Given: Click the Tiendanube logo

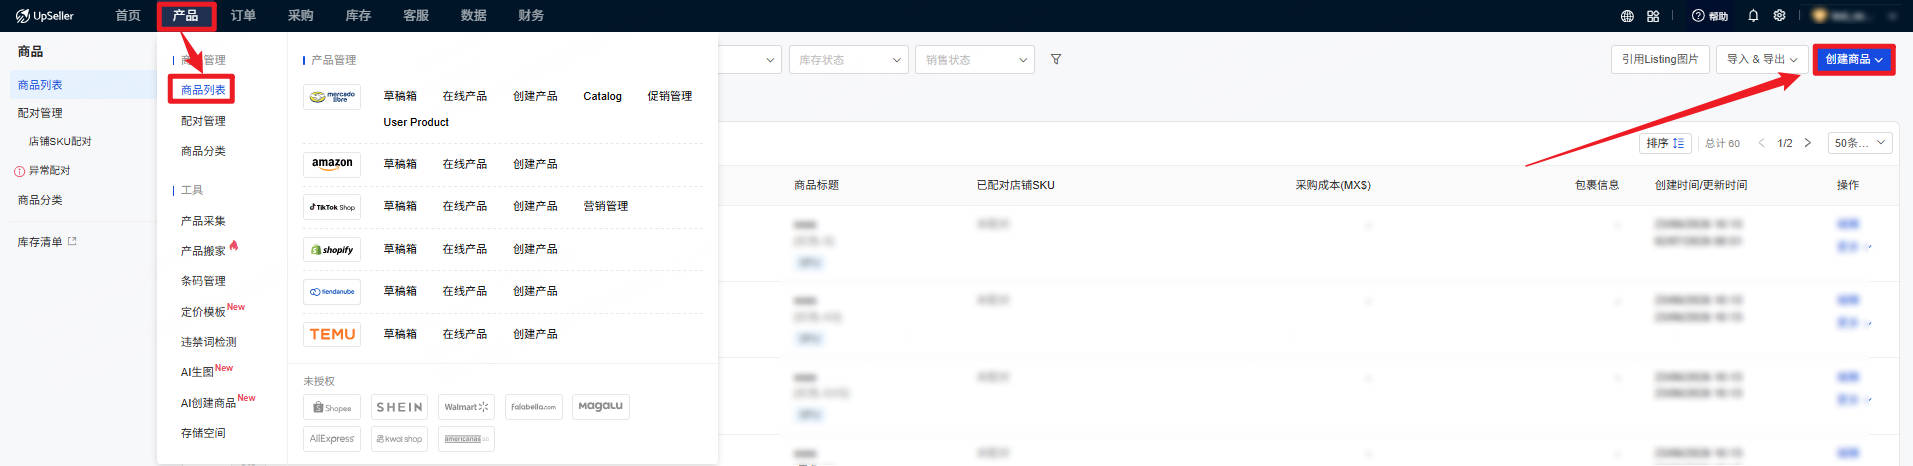Looking at the screenshot, I should point(332,292).
